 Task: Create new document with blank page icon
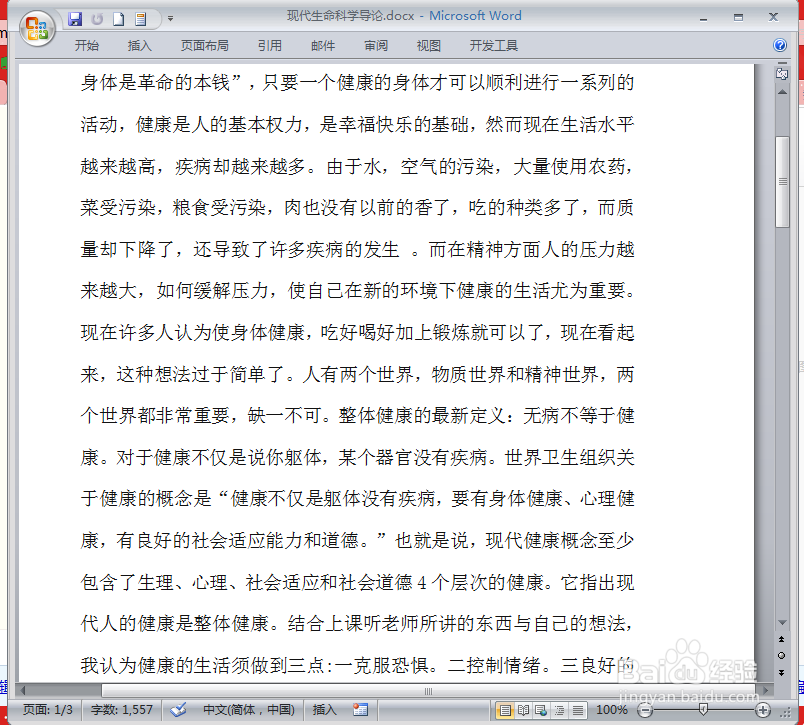click(x=118, y=19)
